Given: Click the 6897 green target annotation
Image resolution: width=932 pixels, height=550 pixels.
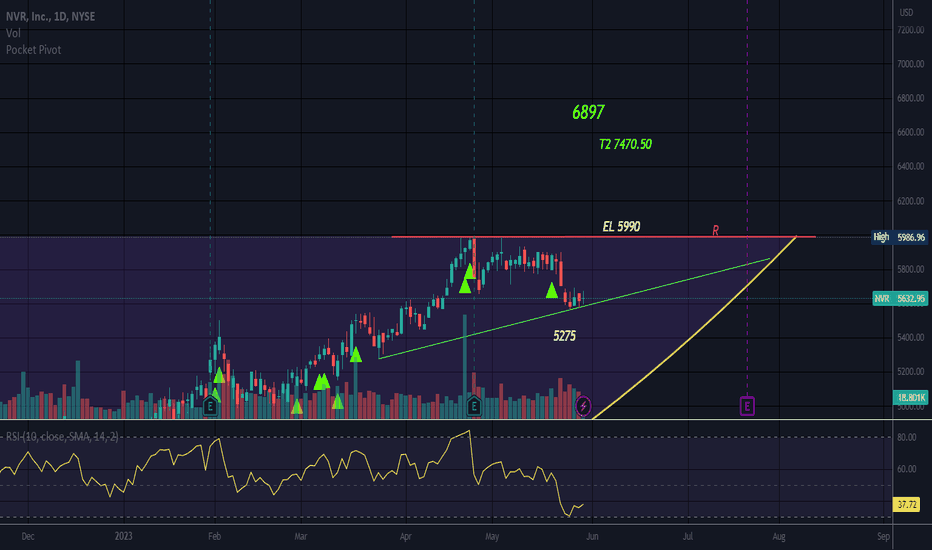Looking at the screenshot, I should pyautogui.click(x=588, y=112).
